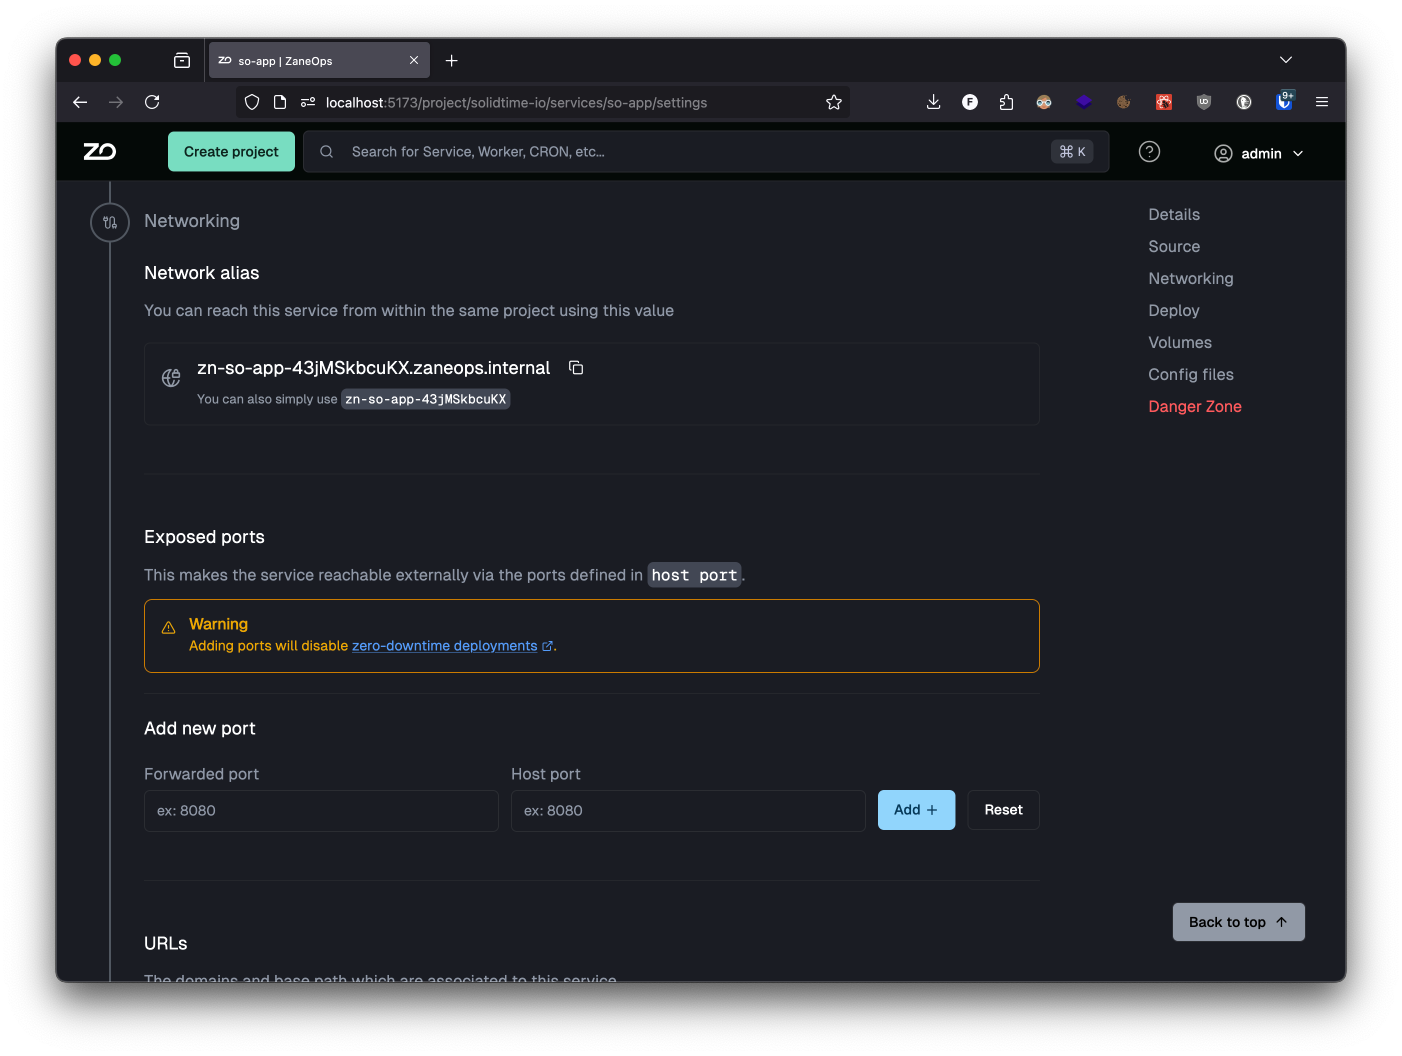The image size is (1402, 1056).
Task: Open the help question mark icon
Action: tap(1150, 152)
